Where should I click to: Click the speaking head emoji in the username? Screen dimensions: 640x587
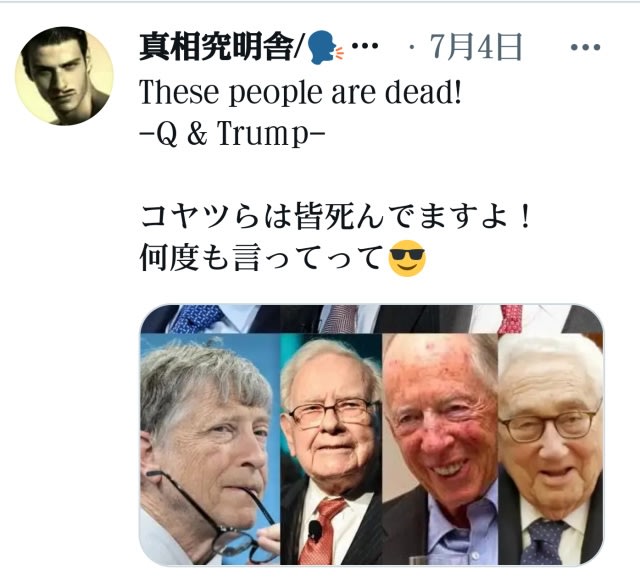325,48
